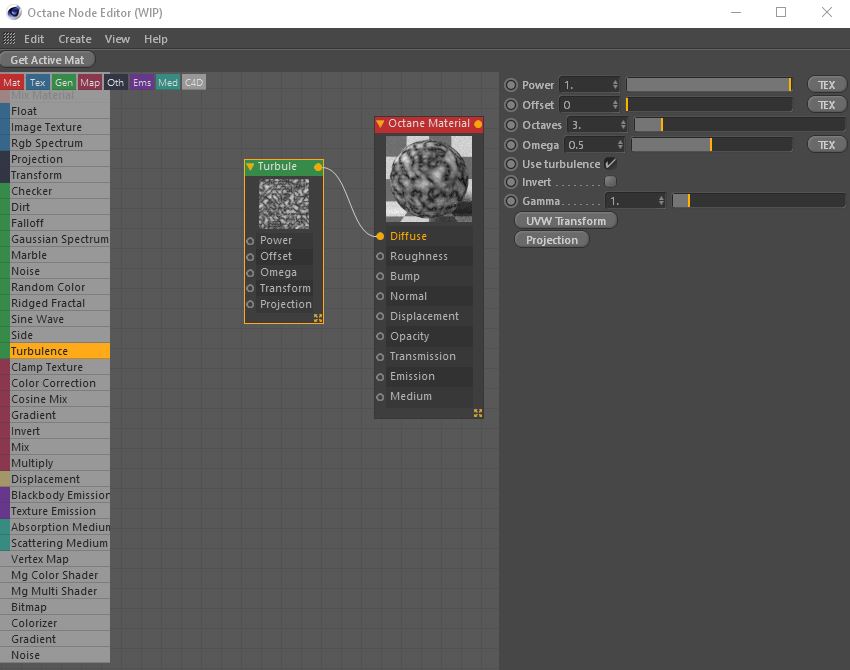
Task: Click the Cinema 4D app icon in title bar
Action: [12, 13]
